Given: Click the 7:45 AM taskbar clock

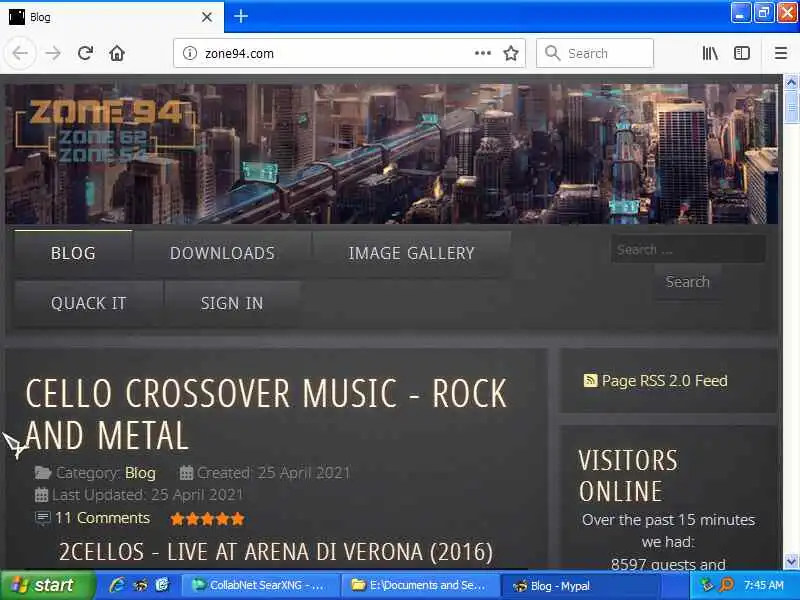Looking at the screenshot, I should pos(764,585).
